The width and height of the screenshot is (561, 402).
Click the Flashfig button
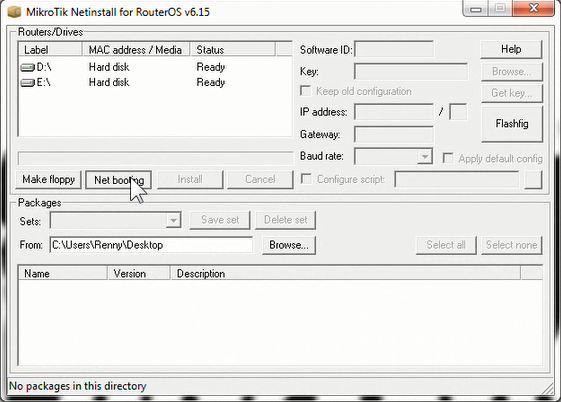512,124
